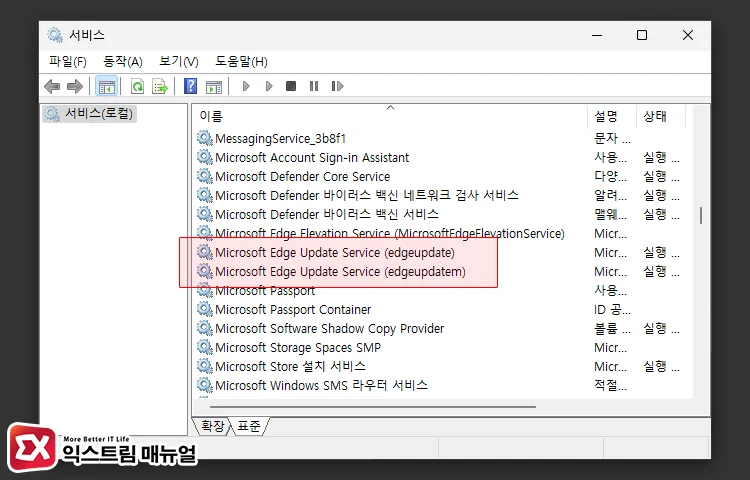Toggle the action pane toolbar icon
This screenshot has height=480, width=750.
tap(214, 87)
